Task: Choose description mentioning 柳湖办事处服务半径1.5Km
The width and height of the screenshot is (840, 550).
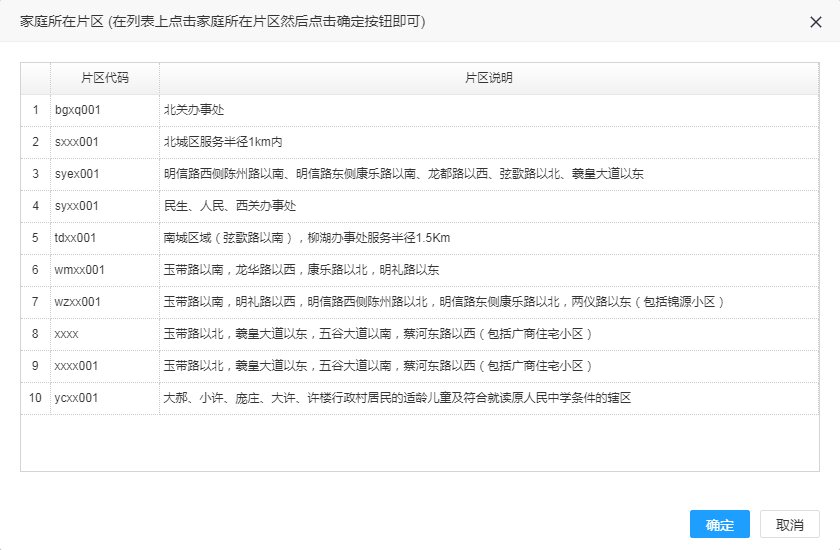Action: point(307,238)
